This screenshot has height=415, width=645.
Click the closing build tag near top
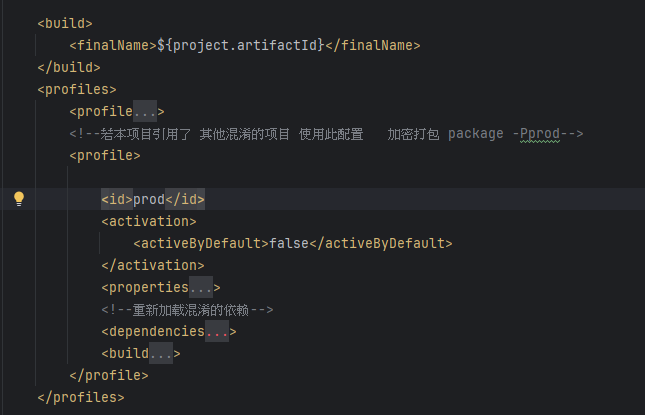click(69, 67)
